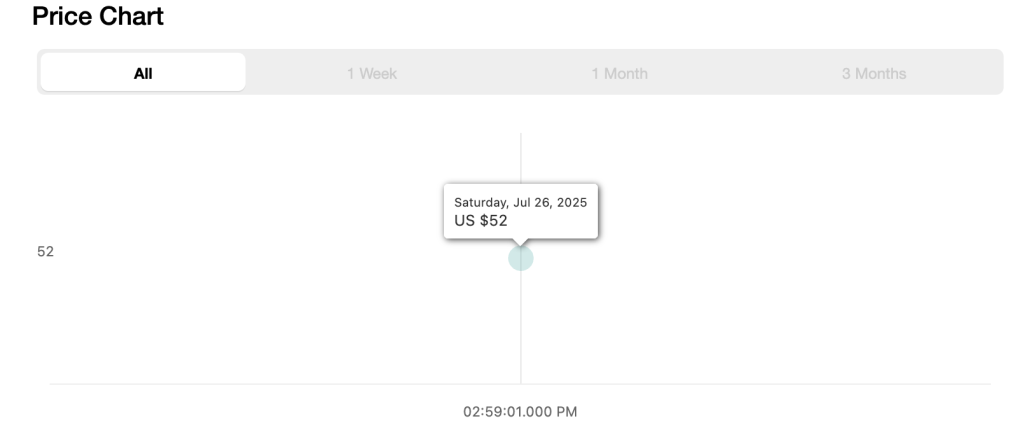Click the gray range bar right of 3 Months
Viewport: 1024px width, 435px height.
point(954,73)
